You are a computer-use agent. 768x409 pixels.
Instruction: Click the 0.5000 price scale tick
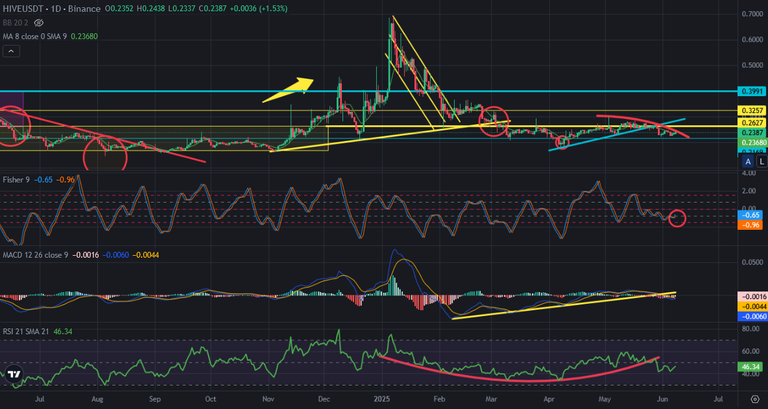click(752, 65)
